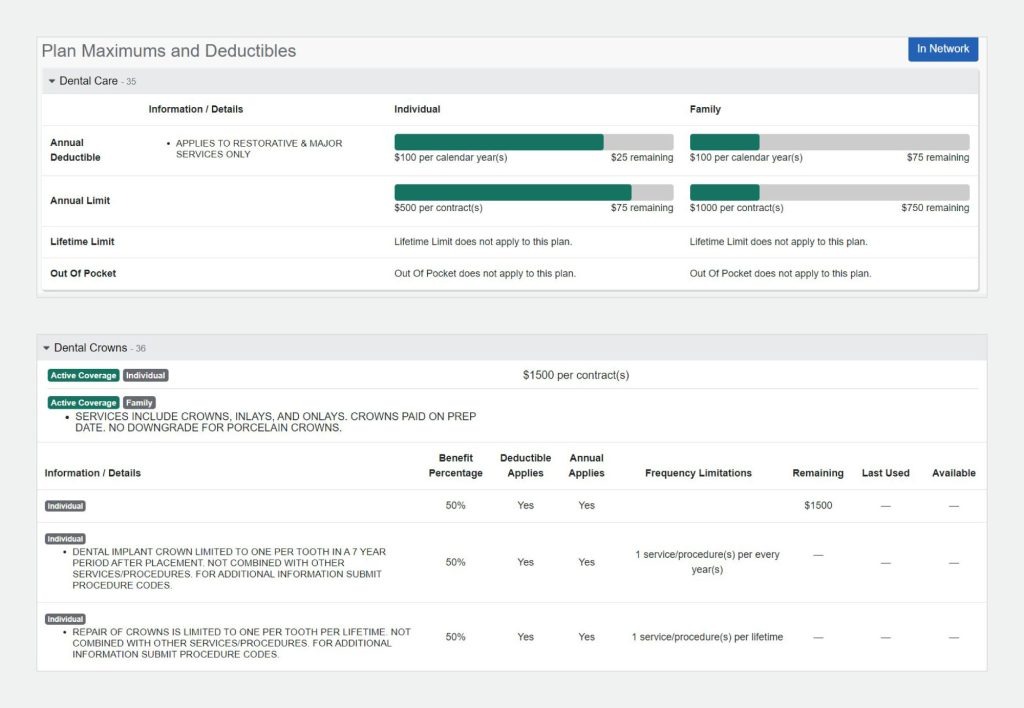Click Individual badge beside top Active Coverage

[x=145, y=376]
